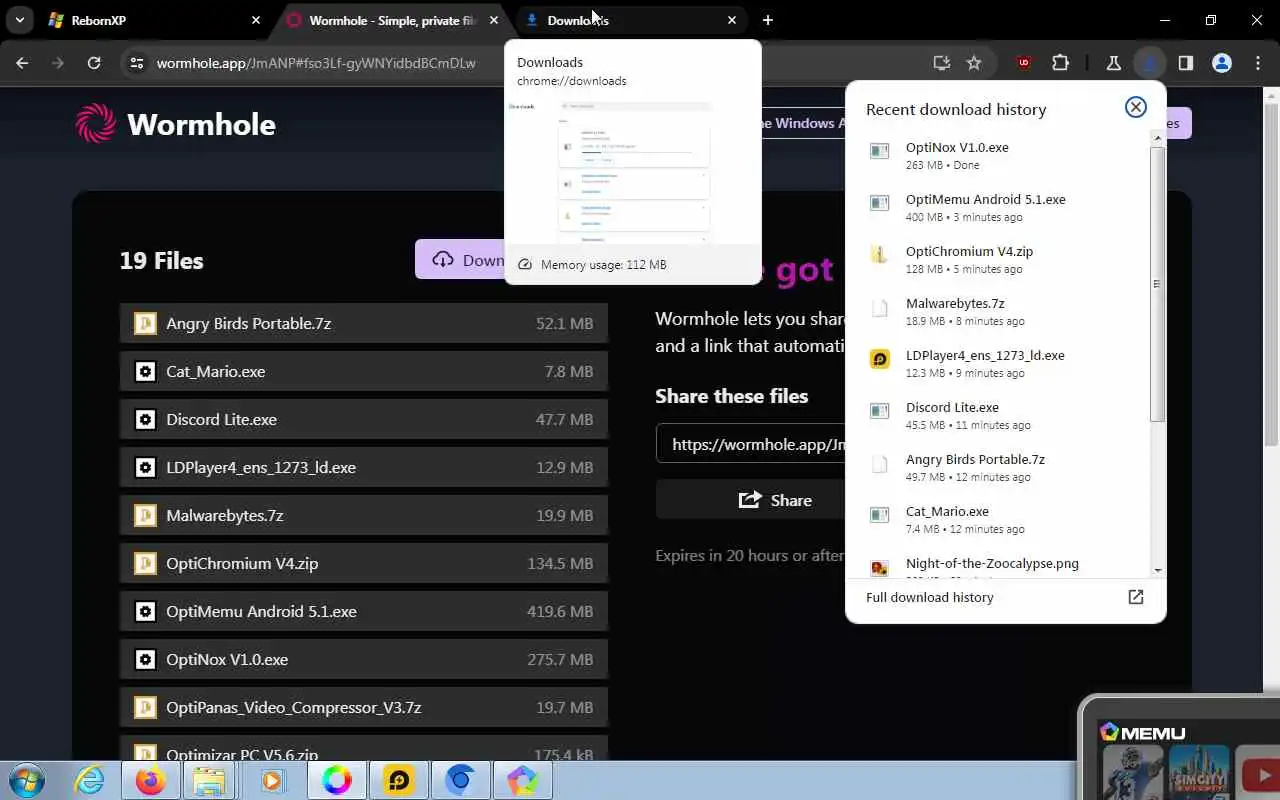Click archive icon beside Malwarebytes.7z at 19.9 MB
This screenshot has height=800, width=1280.
pyautogui.click(x=145, y=515)
